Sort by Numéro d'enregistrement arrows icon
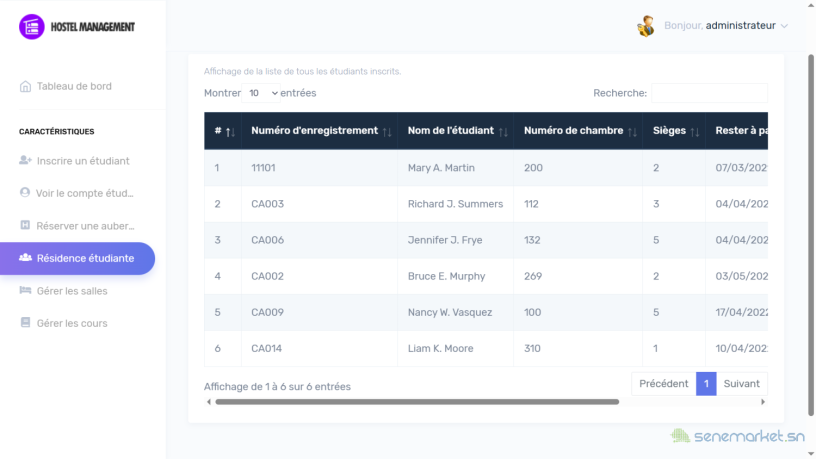The width and height of the screenshot is (816, 459). pos(387,132)
